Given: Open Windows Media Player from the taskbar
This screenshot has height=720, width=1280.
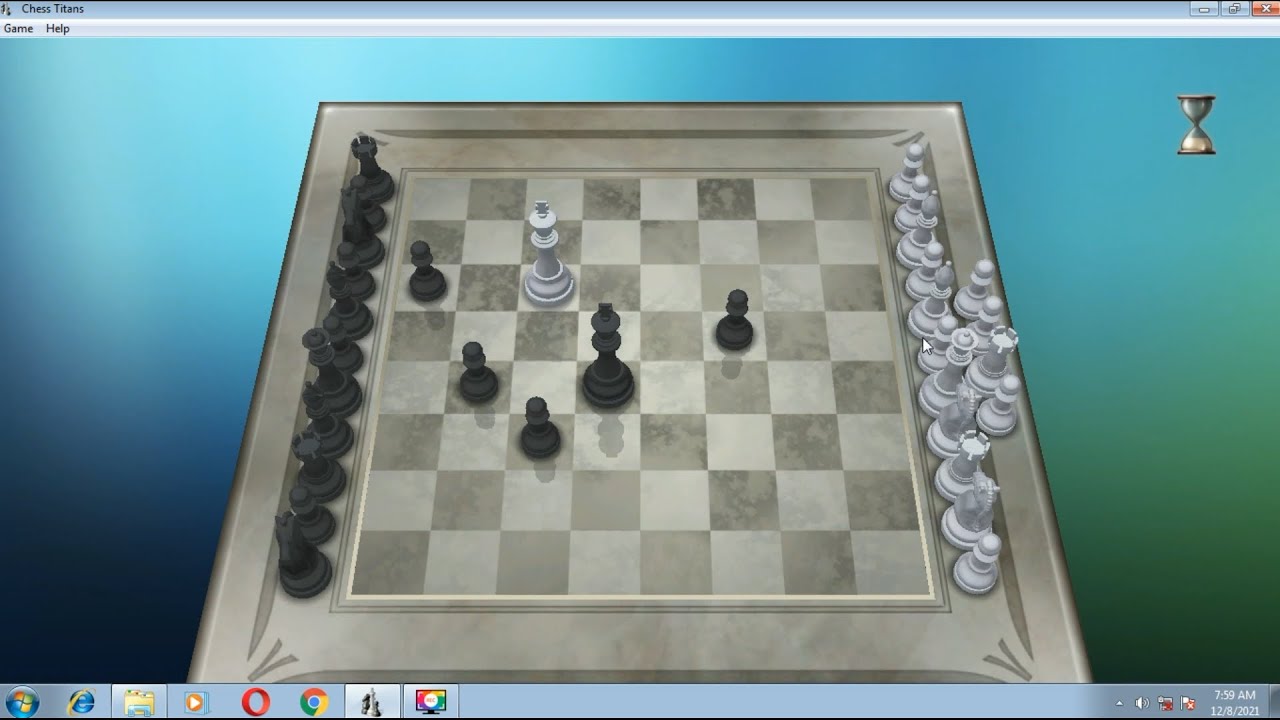Looking at the screenshot, I should (x=197, y=702).
